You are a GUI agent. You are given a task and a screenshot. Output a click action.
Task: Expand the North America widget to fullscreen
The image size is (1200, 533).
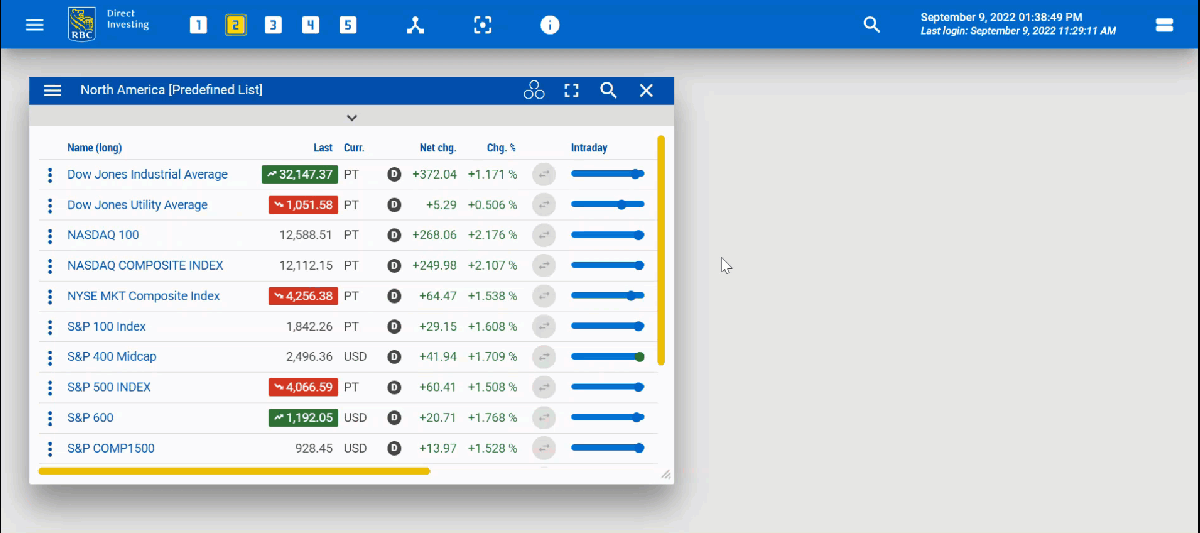coord(572,91)
